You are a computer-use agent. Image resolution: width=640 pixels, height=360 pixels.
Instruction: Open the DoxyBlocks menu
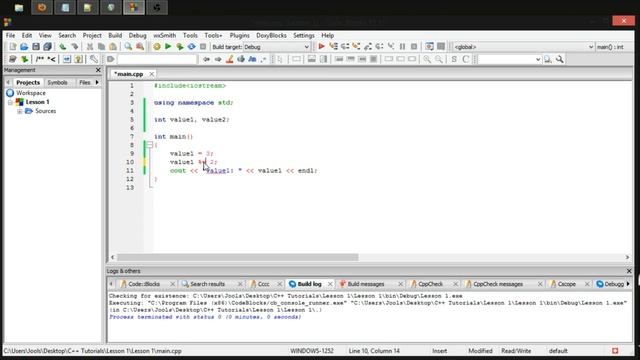(271, 36)
